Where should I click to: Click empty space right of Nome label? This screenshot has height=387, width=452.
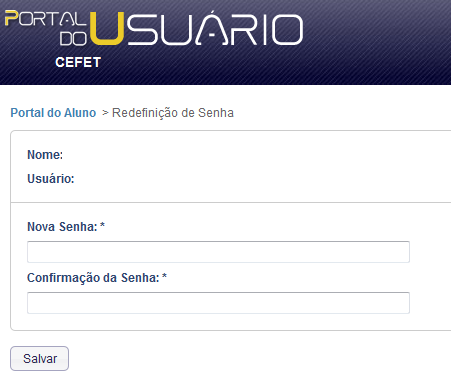click(x=233, y=155)
